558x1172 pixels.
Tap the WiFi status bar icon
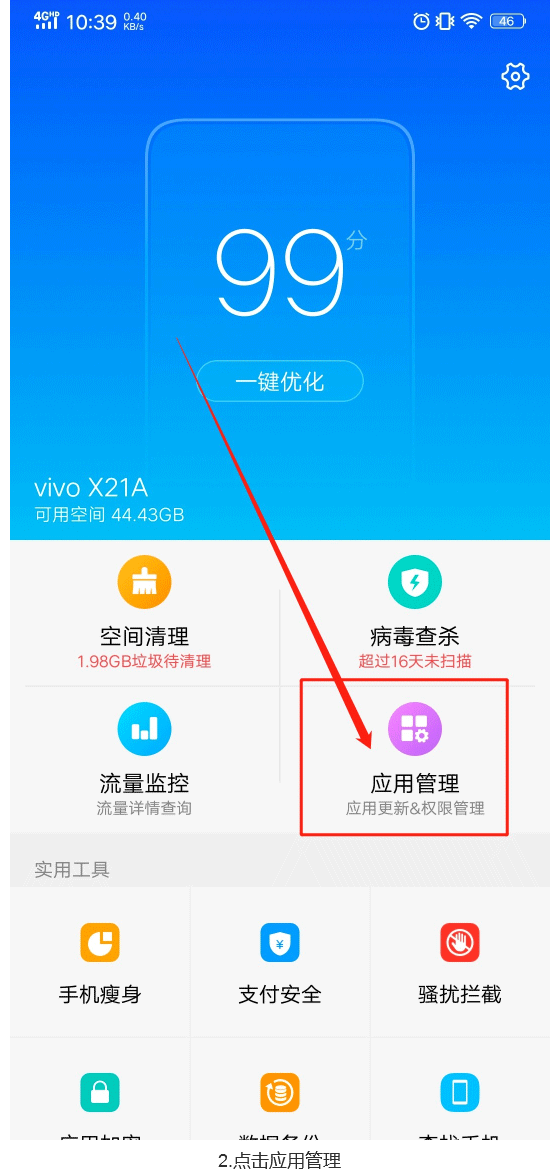[x=471, y=22]
